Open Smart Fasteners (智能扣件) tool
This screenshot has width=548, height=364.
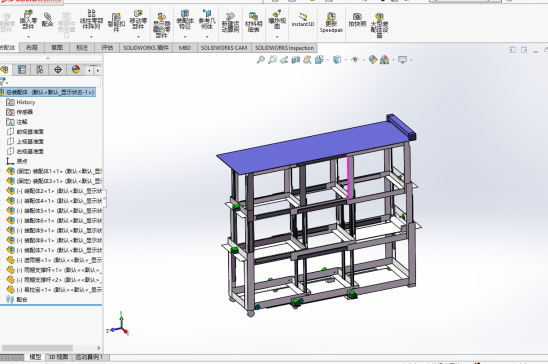(x=116, y=17)
